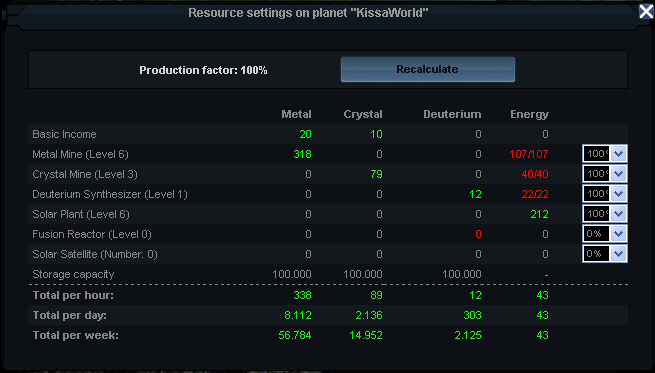Select the Crystal Mine (Level 3) row label
Image resolution: width=655 pixels, height=373 pixels.
pos(85,174)
